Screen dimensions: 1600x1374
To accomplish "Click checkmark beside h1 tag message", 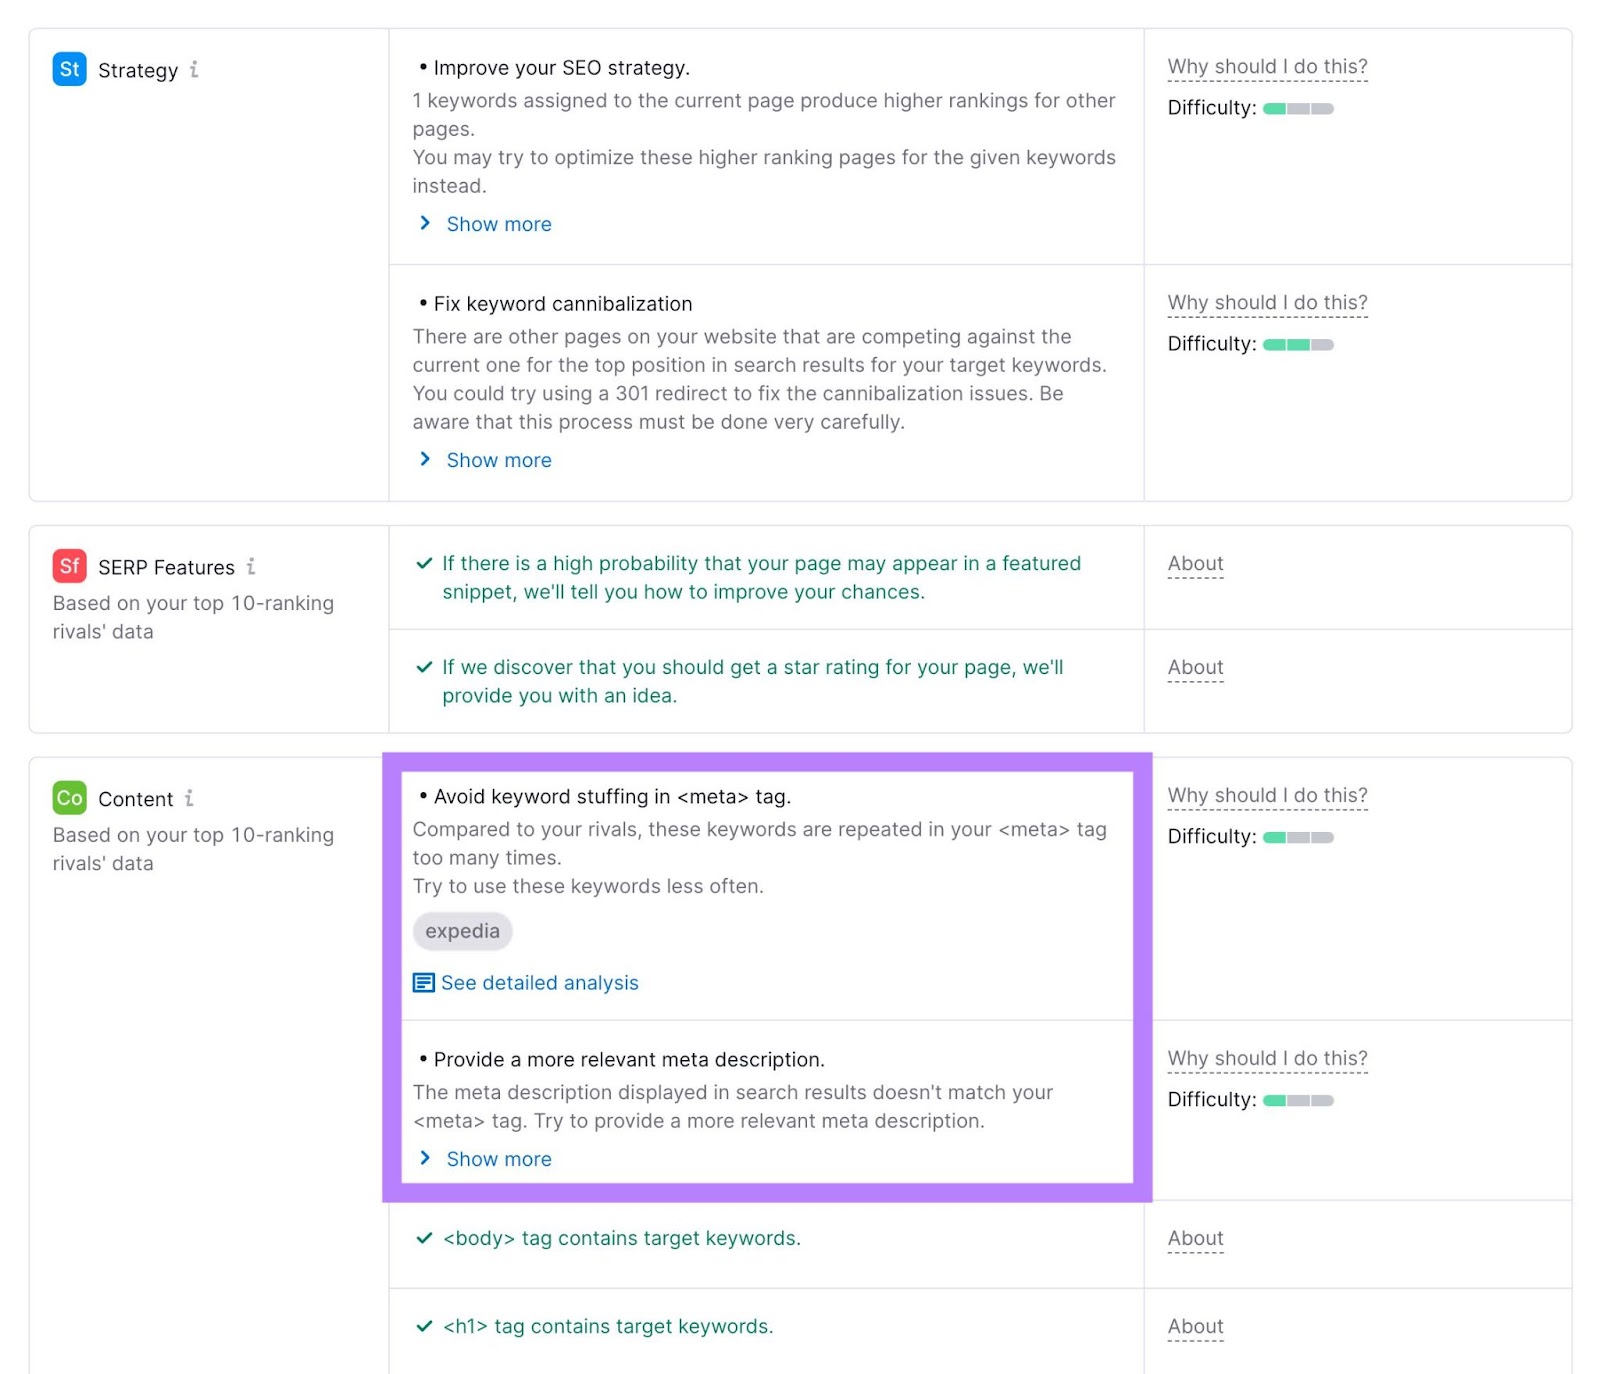I will pyautogui.click(x=424, y=1326).
